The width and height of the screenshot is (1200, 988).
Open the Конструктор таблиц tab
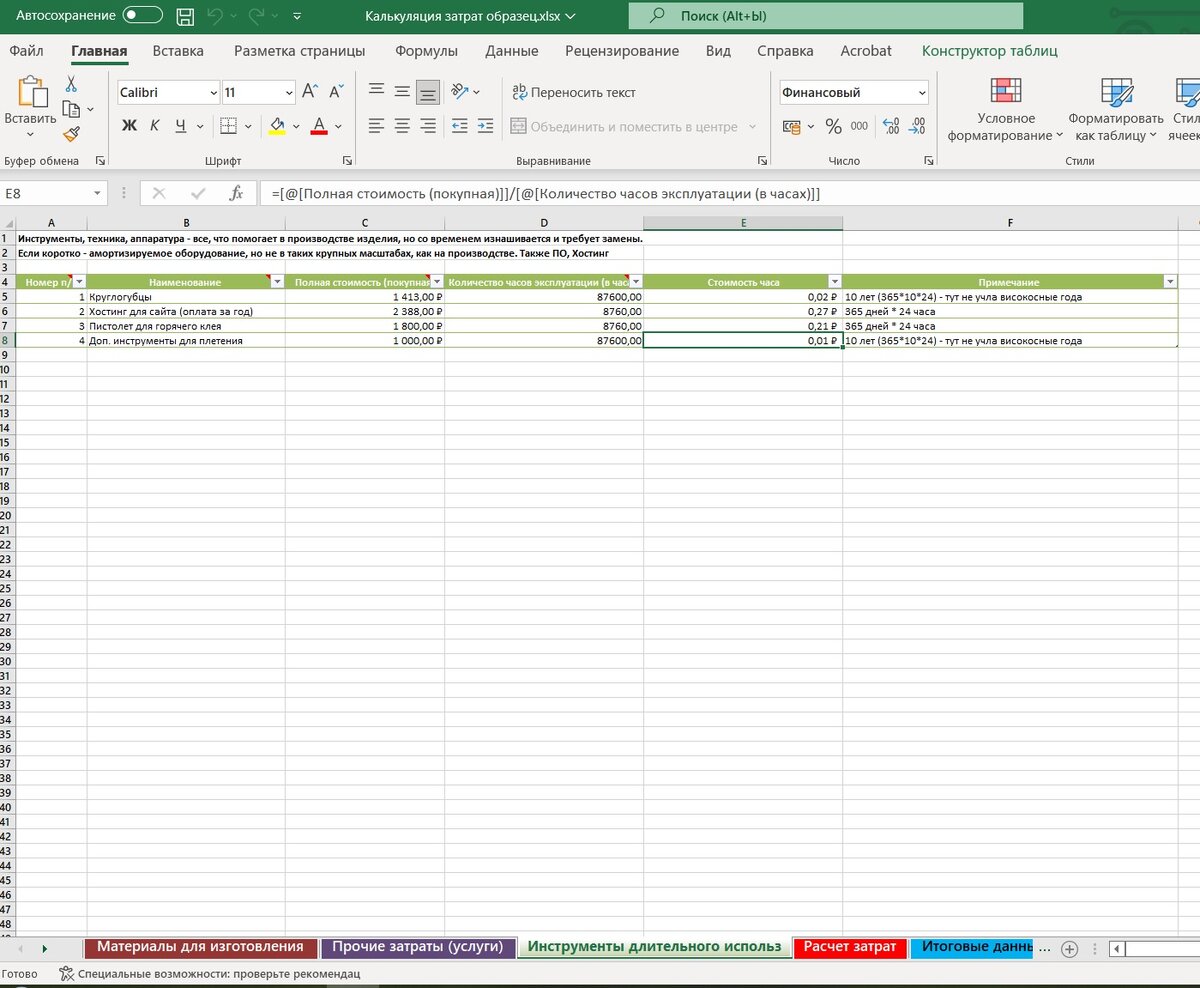pos(990,51)
